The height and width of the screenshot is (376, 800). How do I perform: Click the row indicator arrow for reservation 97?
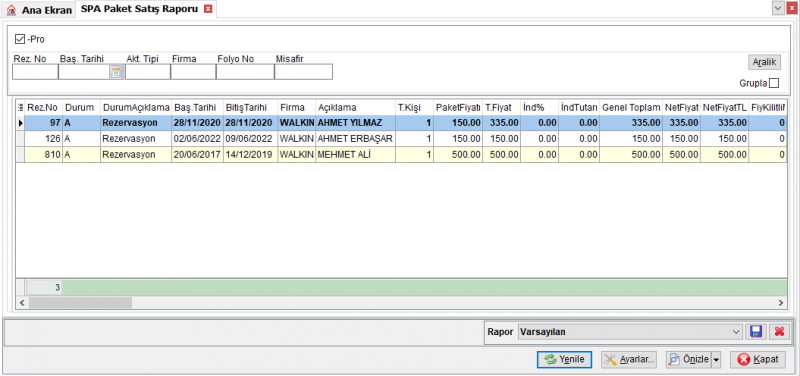(x=21, y=123)
